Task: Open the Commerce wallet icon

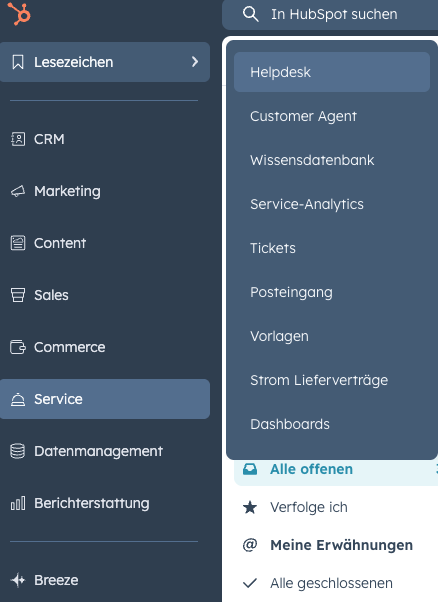Action: coord(18,347)
